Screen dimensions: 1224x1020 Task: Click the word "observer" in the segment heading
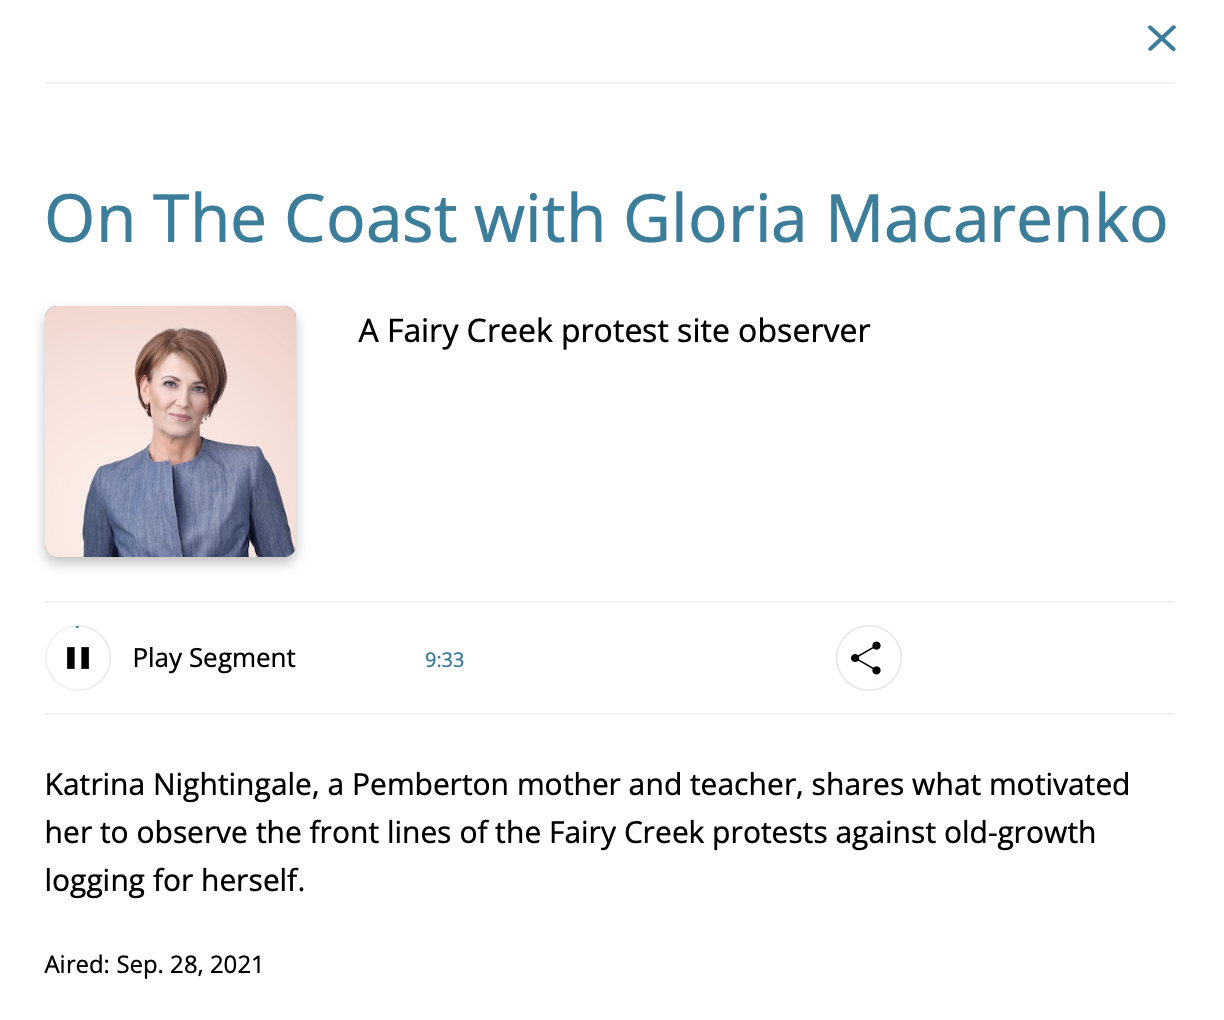click(x=804, y=331)
